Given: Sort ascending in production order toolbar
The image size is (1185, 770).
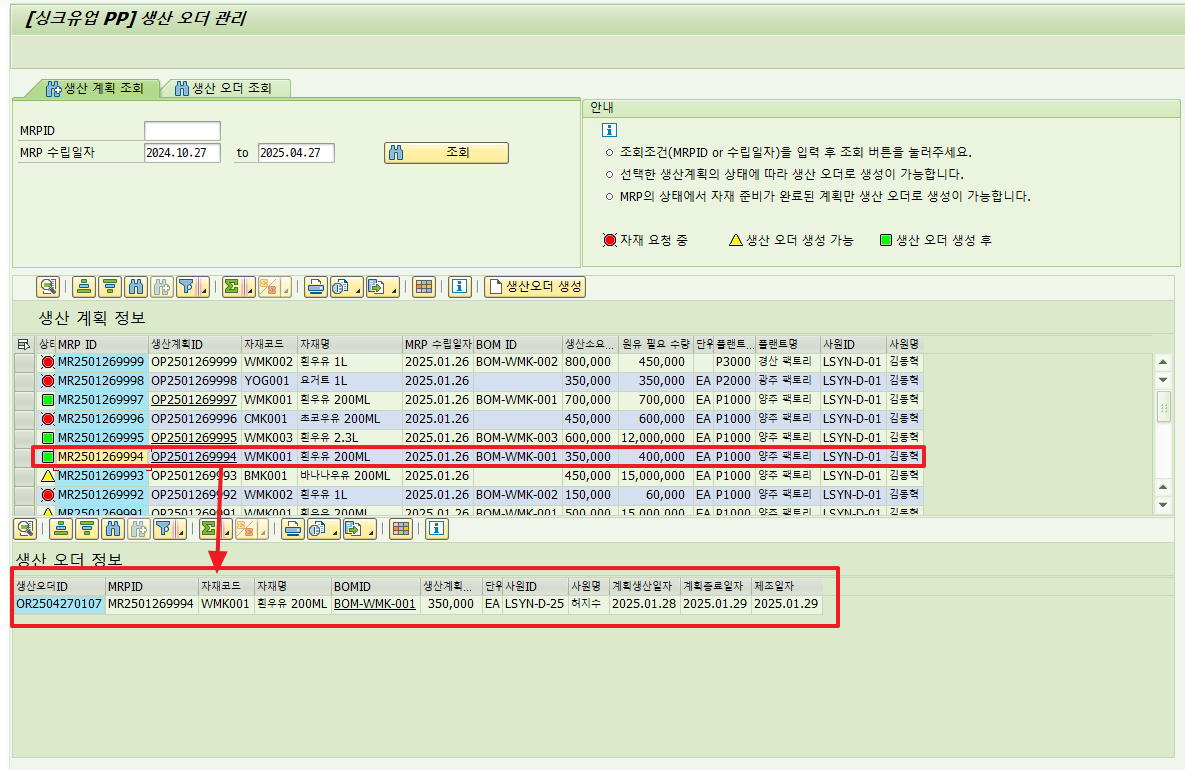Looking at the screenshot, I should click(61, 529).
